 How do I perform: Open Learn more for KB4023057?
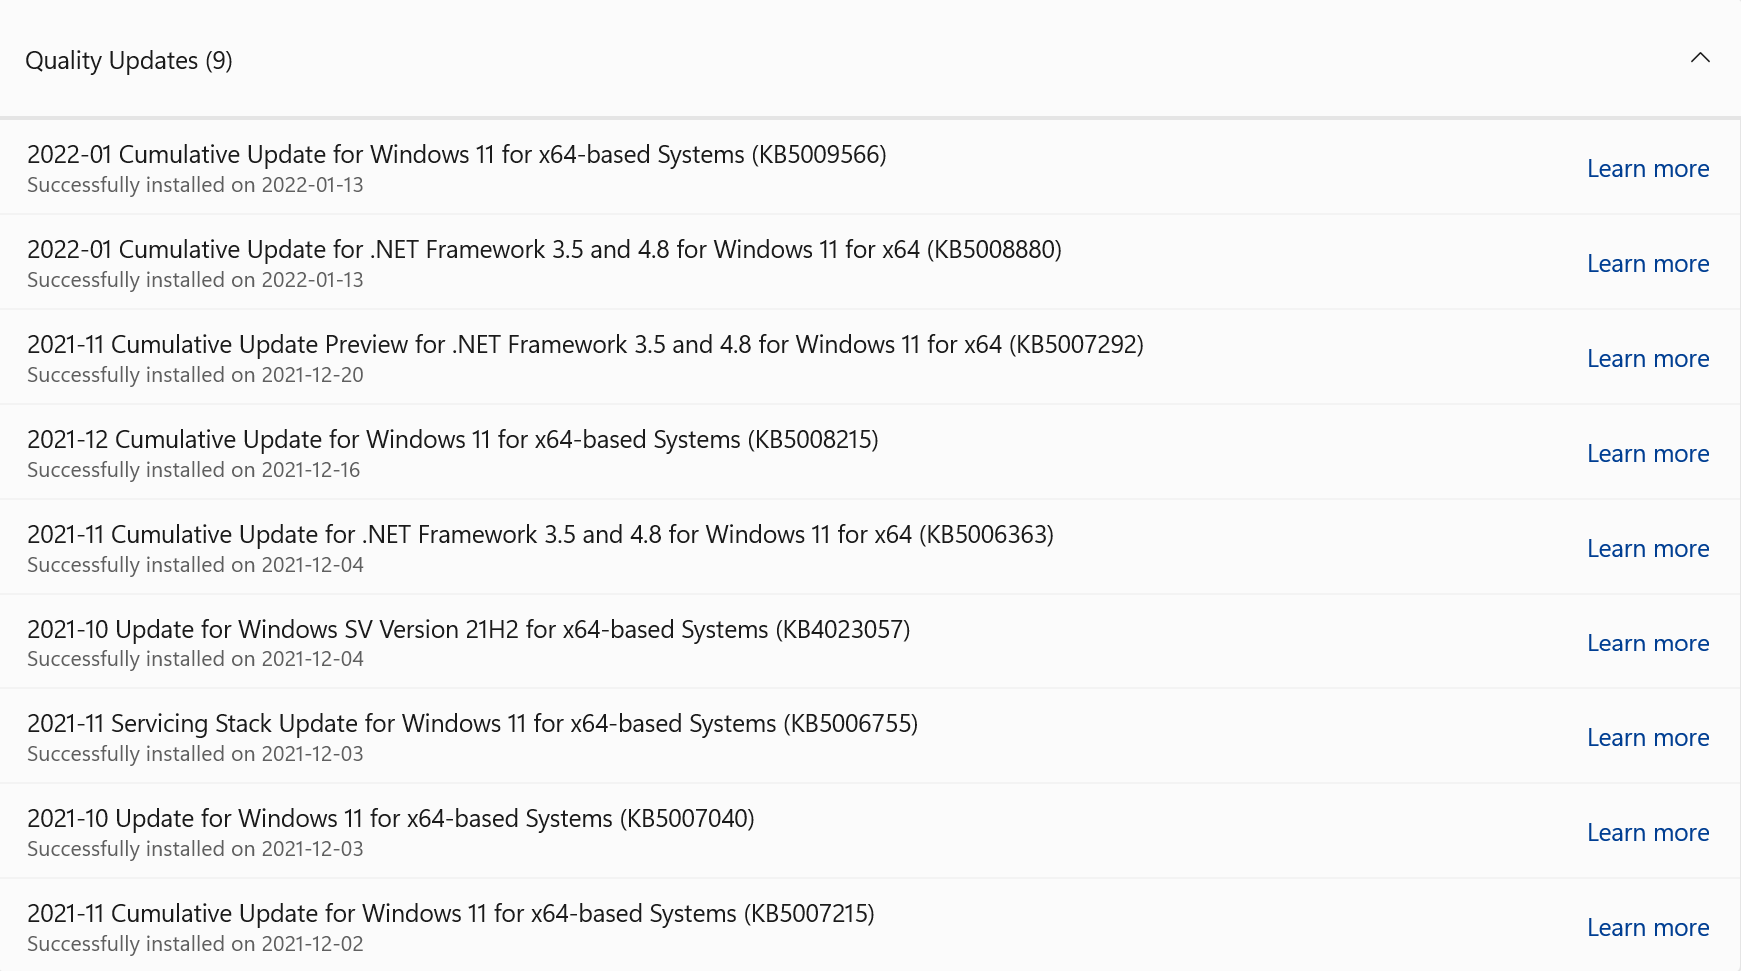[x=1648, y=643]
